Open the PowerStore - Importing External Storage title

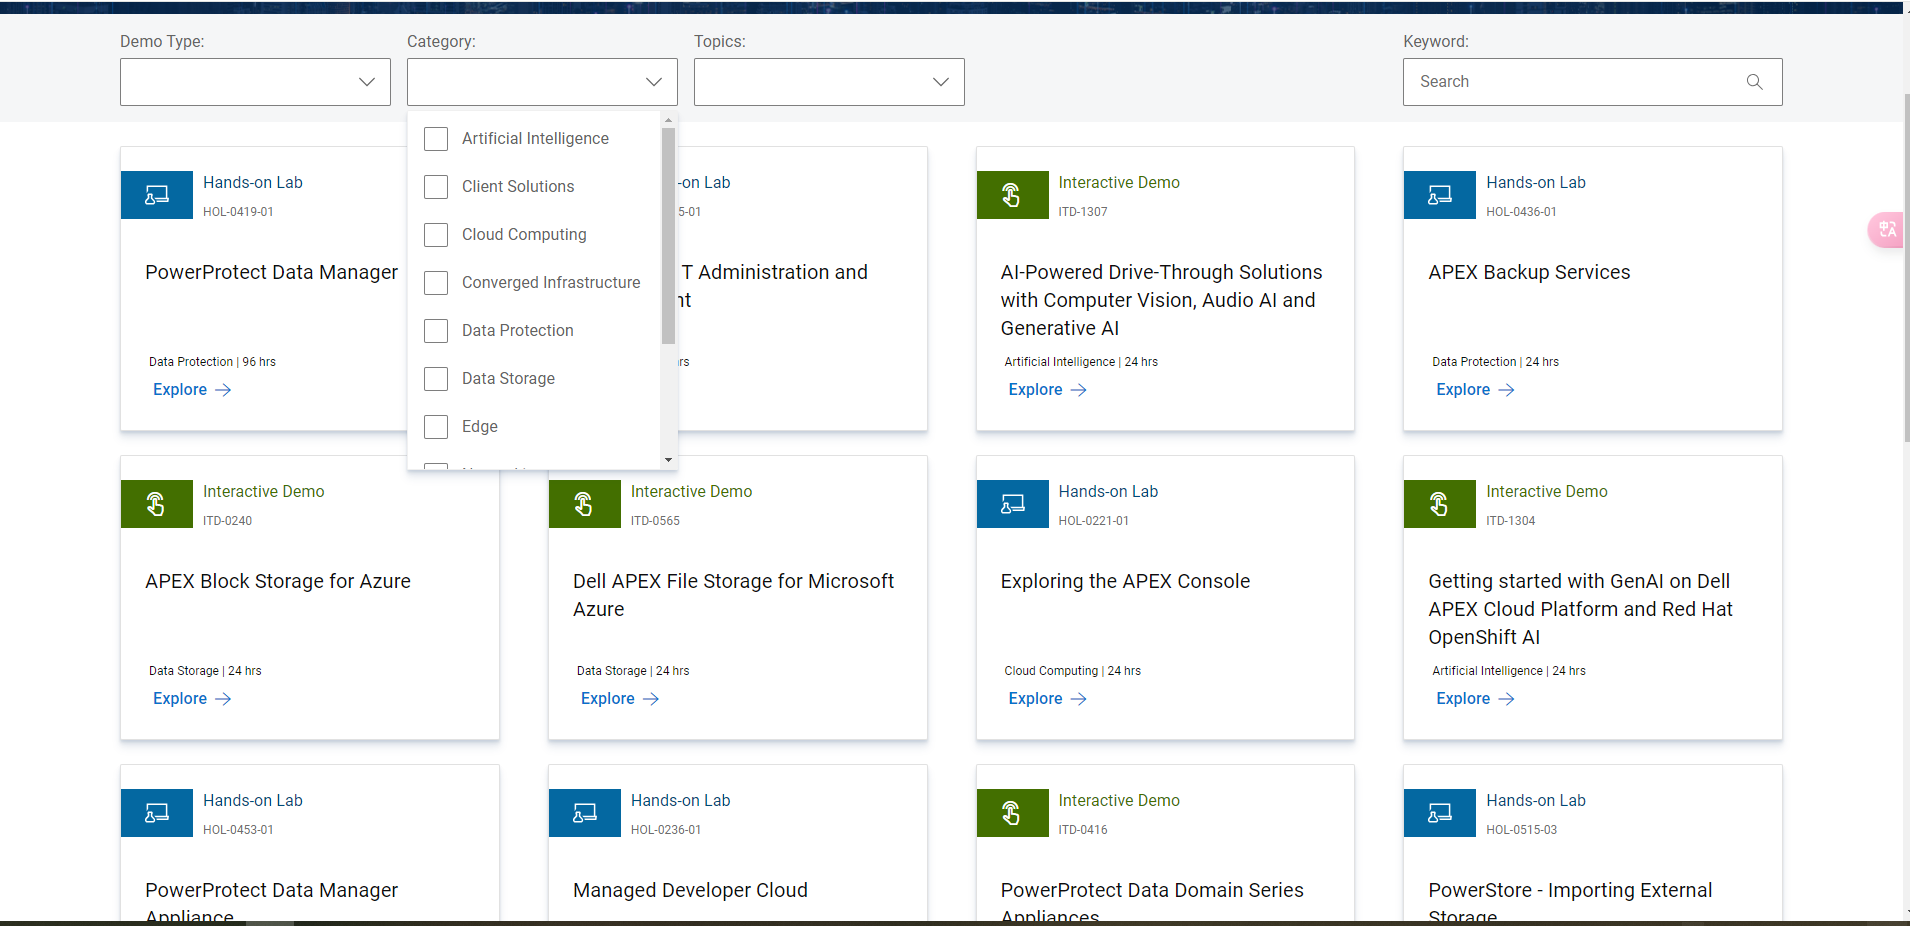click(1570, 902)
